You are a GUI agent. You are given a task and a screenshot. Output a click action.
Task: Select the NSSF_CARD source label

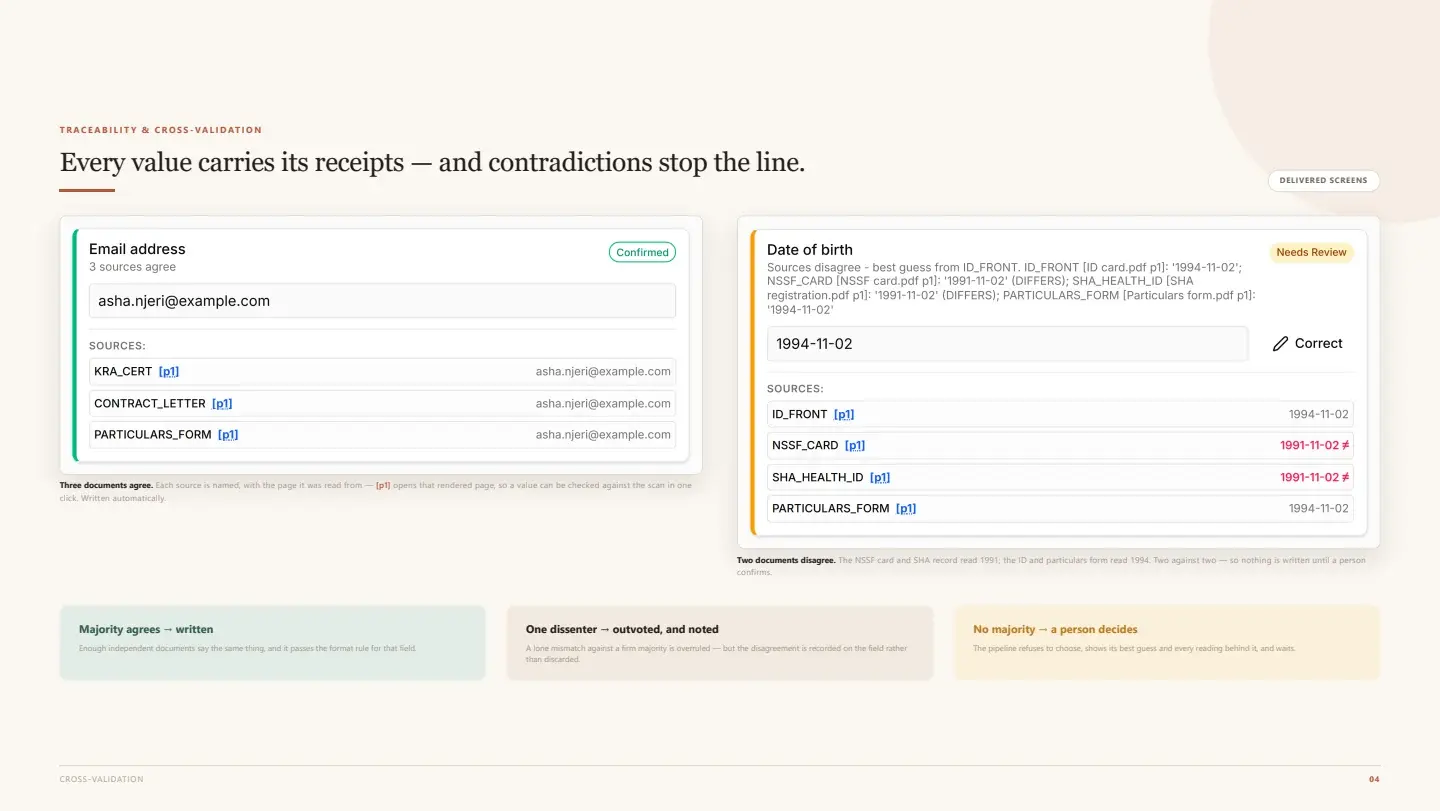[805, 445]
